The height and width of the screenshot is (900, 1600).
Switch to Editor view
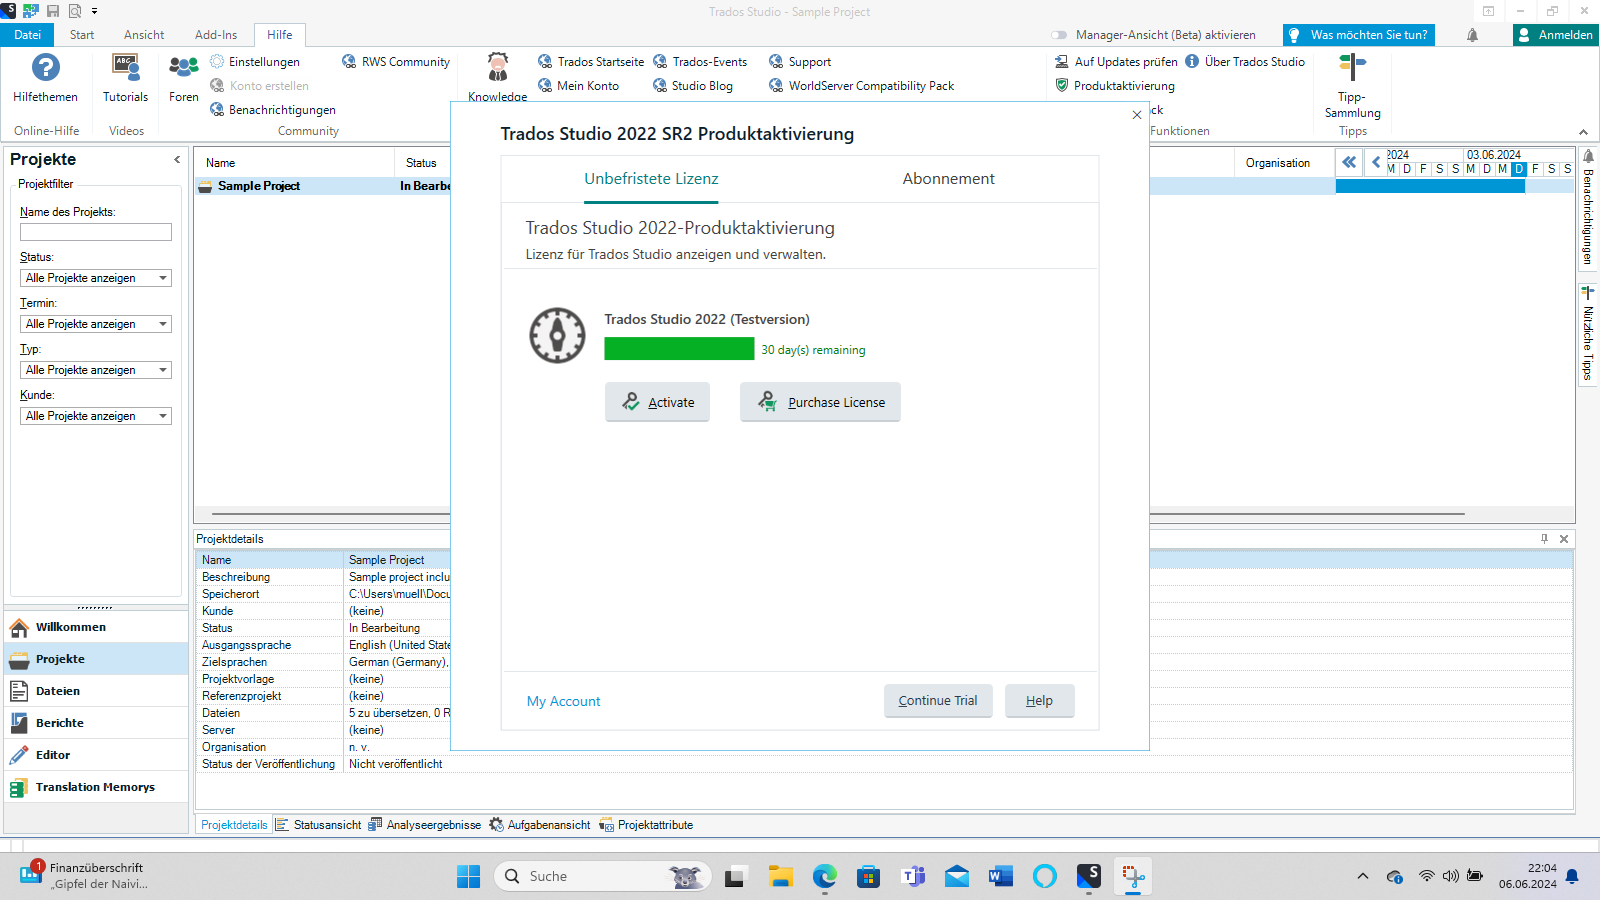click(x=96, y=755)
